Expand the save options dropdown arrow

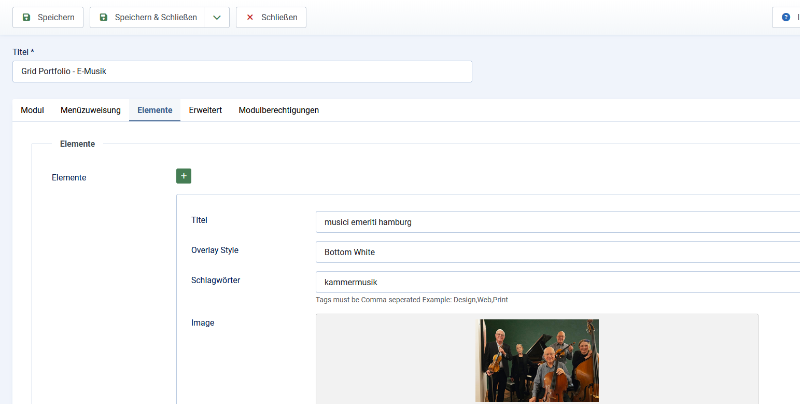(217, 17)
